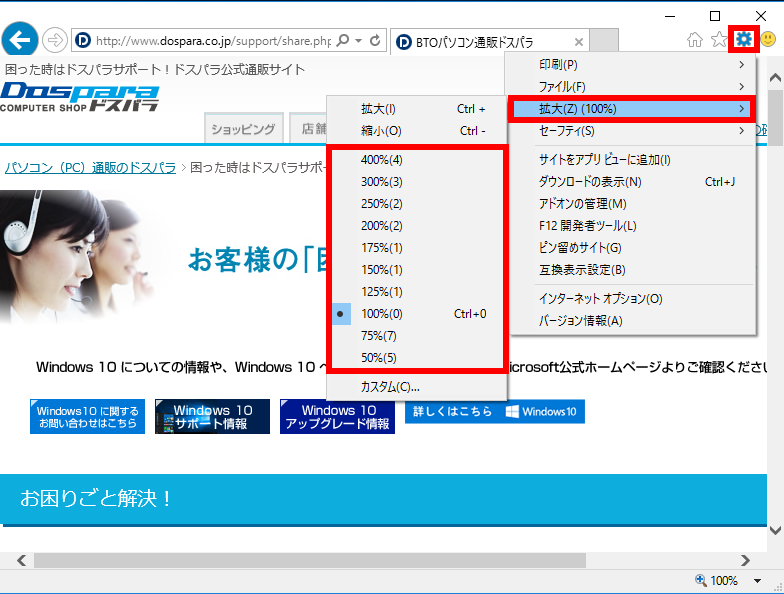Screen dimensions: 784x594
Task: Click the address bar URL field
Action: pos(212,40)
